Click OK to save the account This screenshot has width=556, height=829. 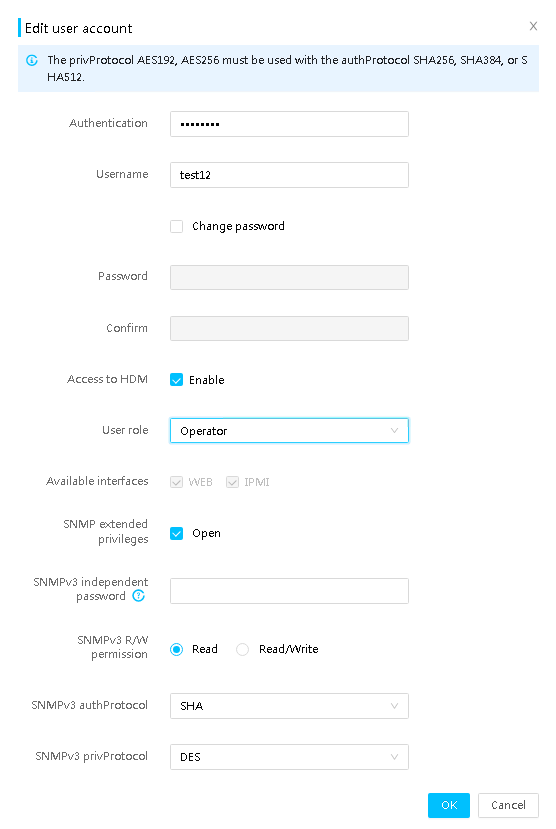click(449, 805)
